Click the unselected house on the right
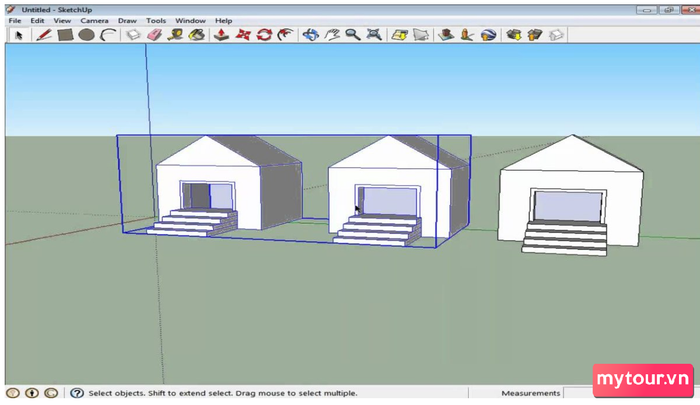The height and width of the screenshot is (405, 700). 571,195
